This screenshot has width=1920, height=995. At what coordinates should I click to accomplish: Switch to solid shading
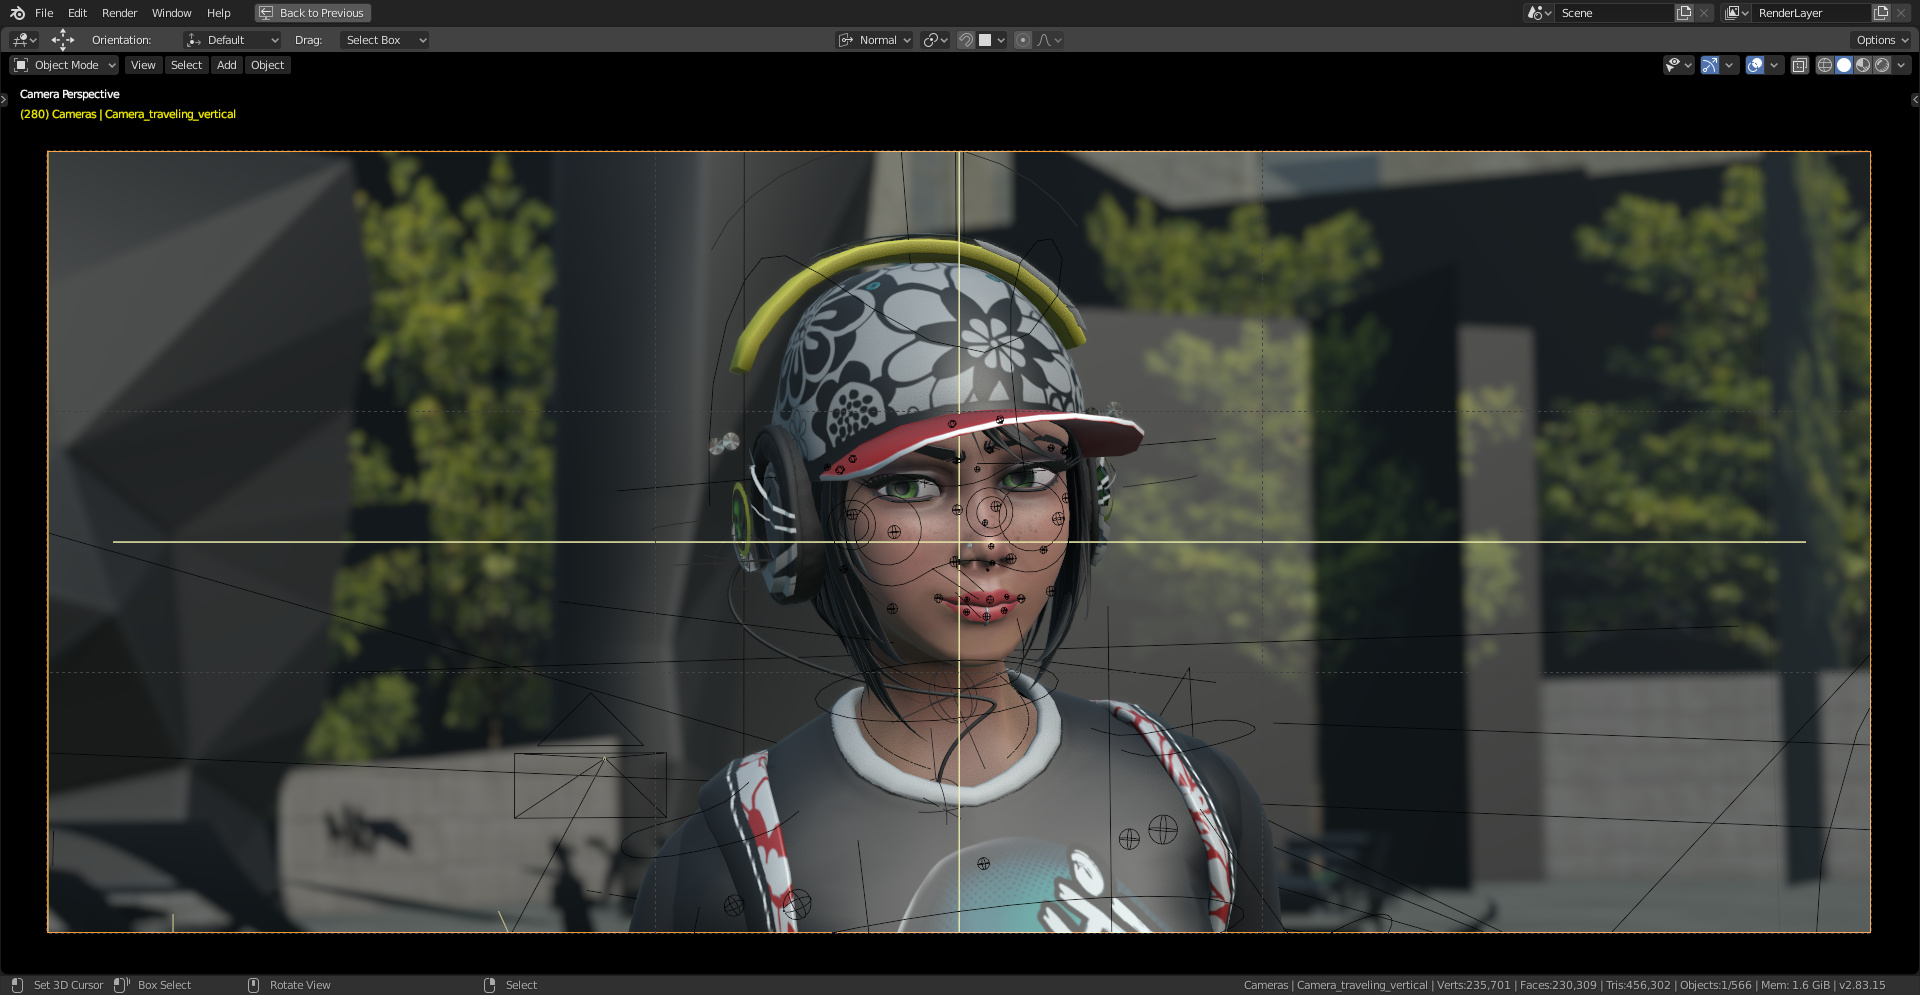pyautogui.click(x=1844, y=65)
